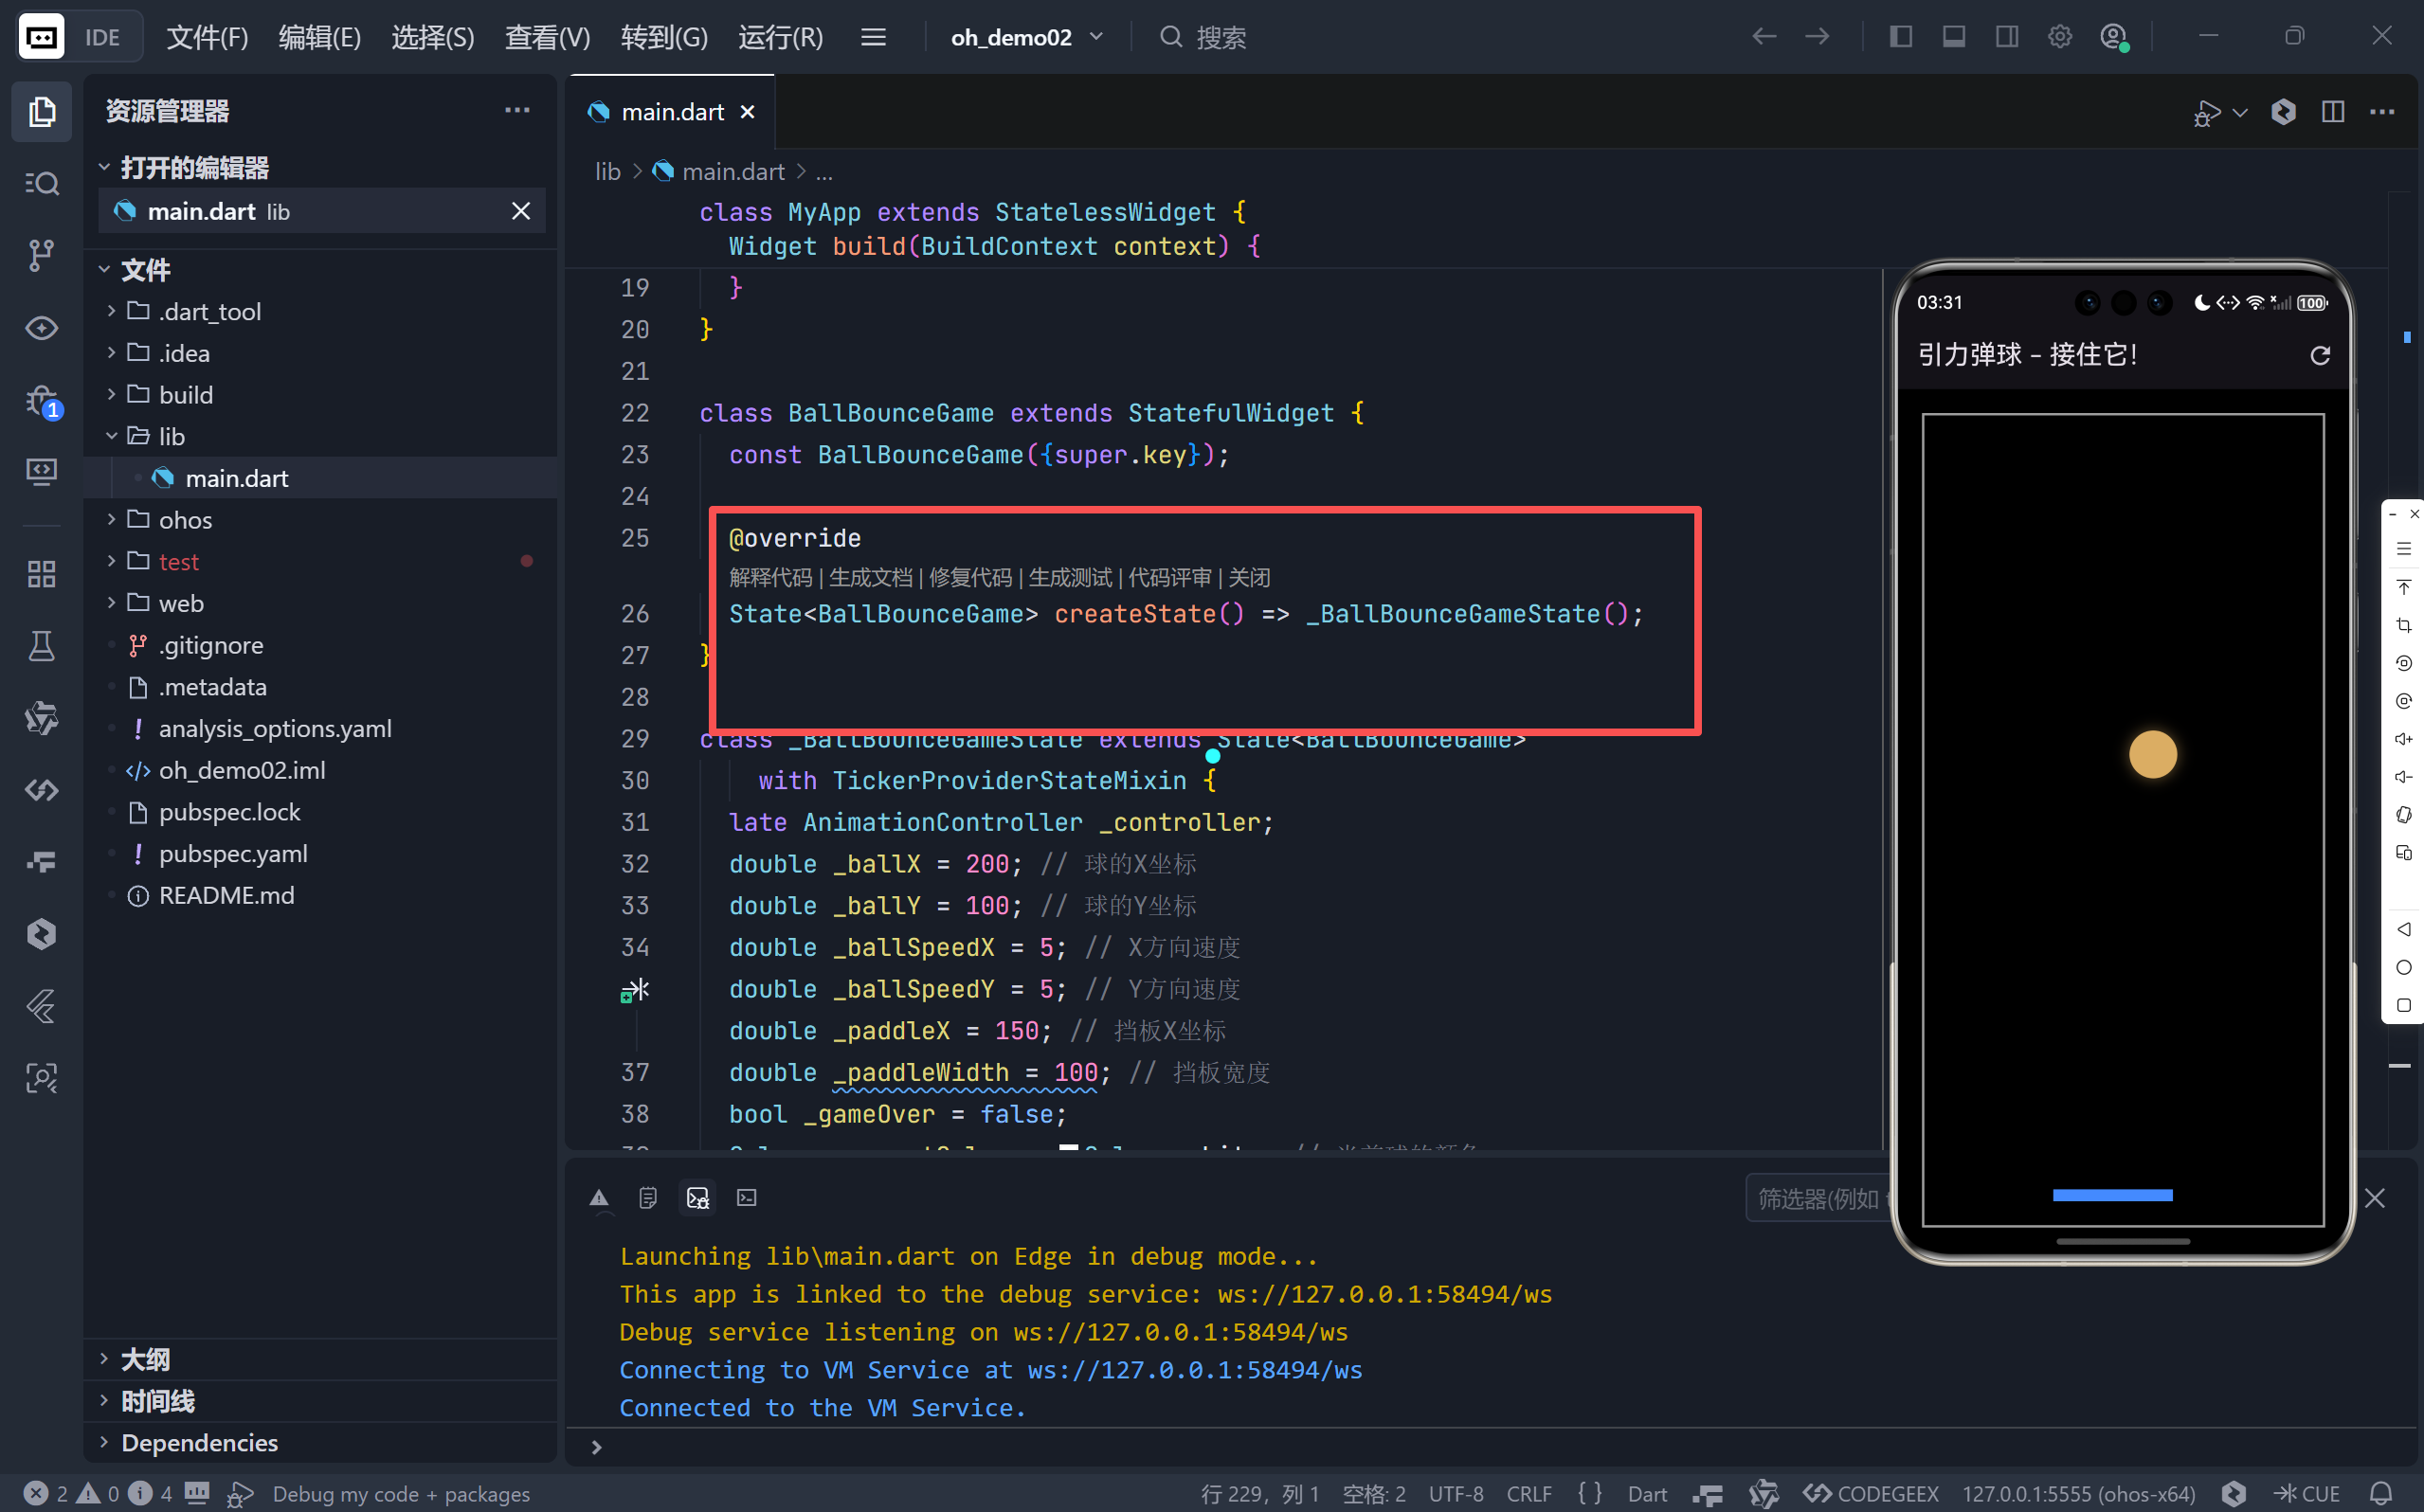
Task: Select the main.dart editor tab
Action: point(671,112)
